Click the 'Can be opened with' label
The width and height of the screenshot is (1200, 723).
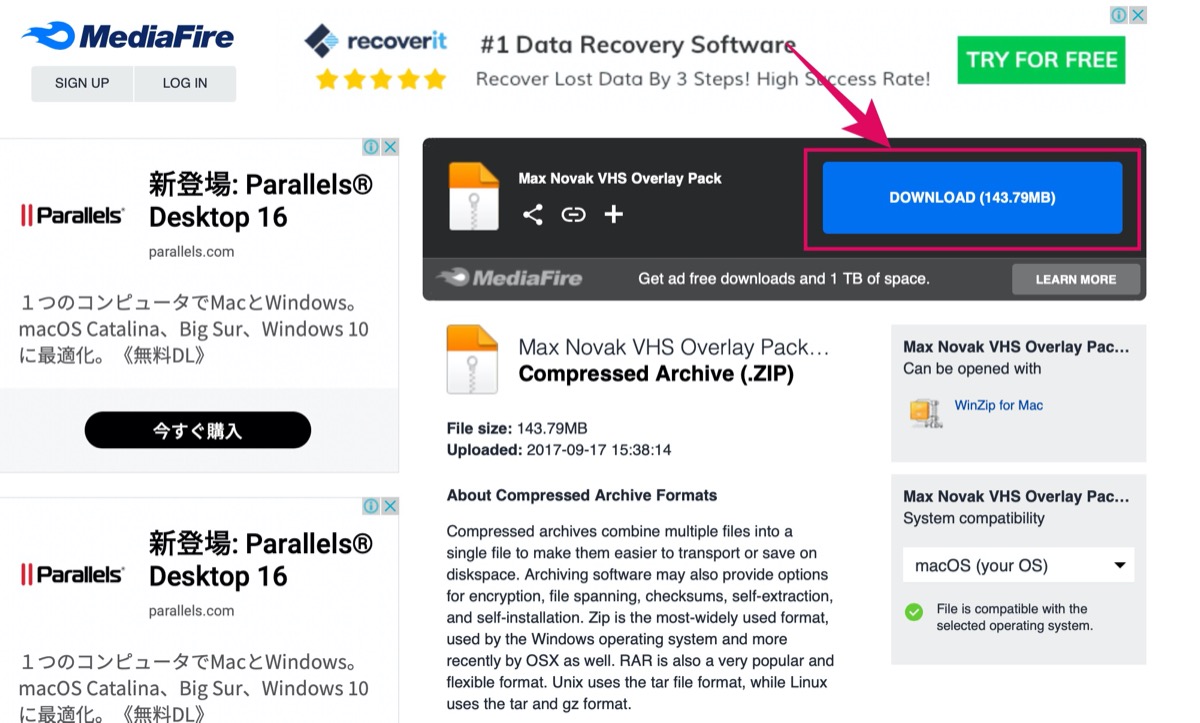[972, 368]
